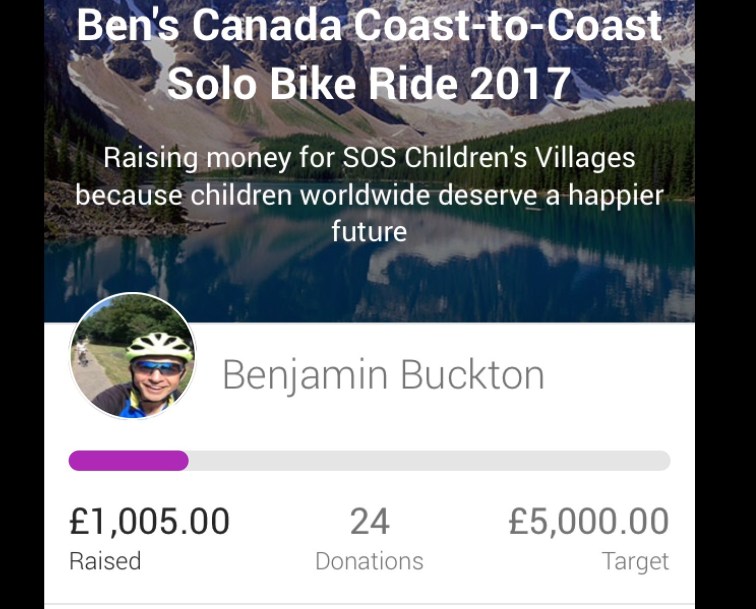
Task: Click the "Donations" label
Action: pos(369,561)
